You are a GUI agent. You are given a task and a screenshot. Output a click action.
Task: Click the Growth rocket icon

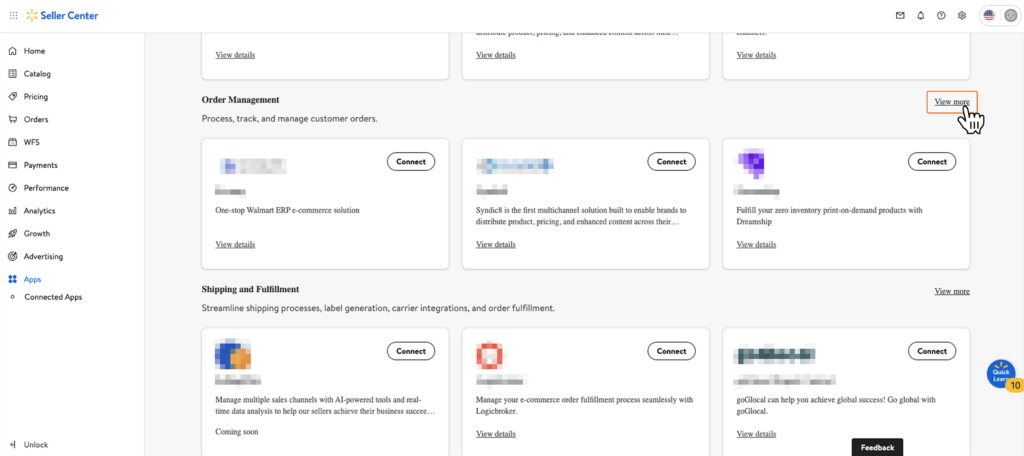[x=12, y=234]
